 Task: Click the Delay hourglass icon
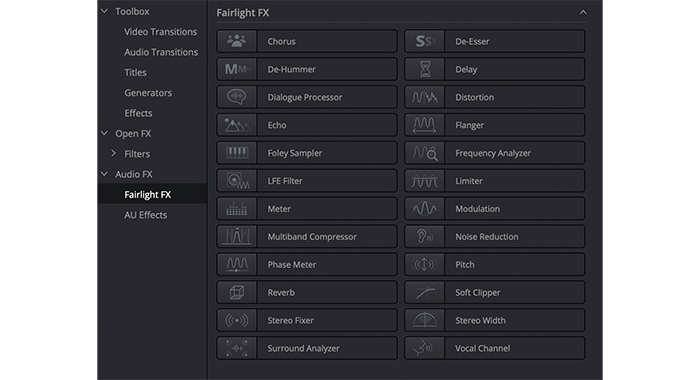coord(425,69)
